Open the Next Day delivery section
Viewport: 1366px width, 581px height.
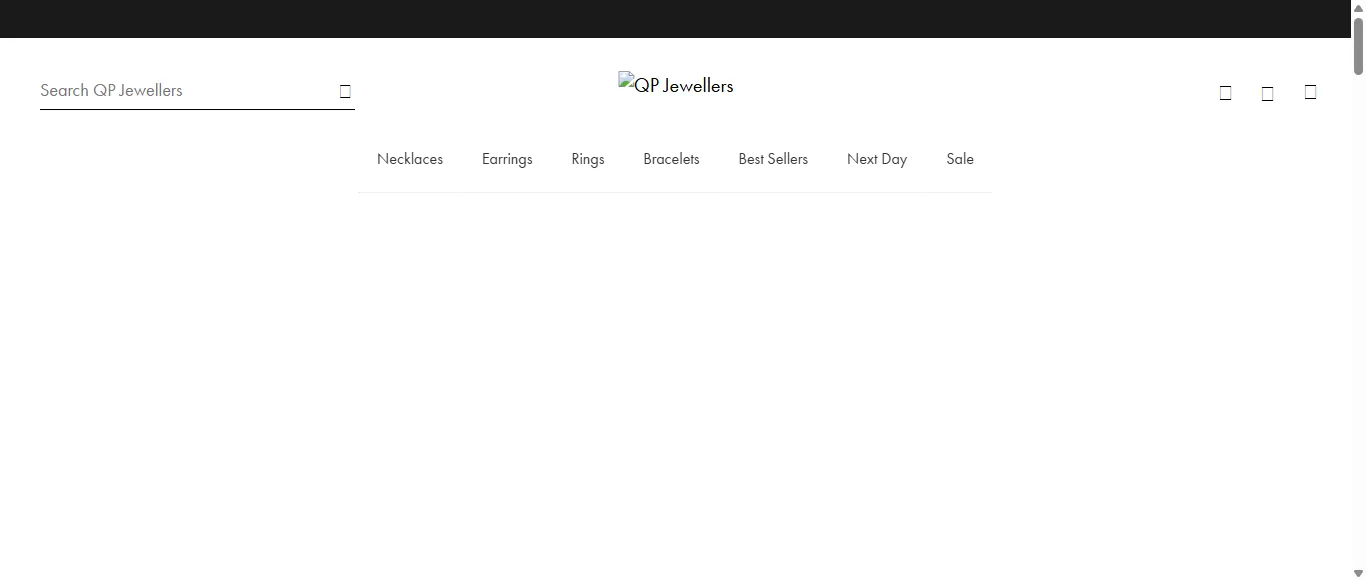point(877,159)
